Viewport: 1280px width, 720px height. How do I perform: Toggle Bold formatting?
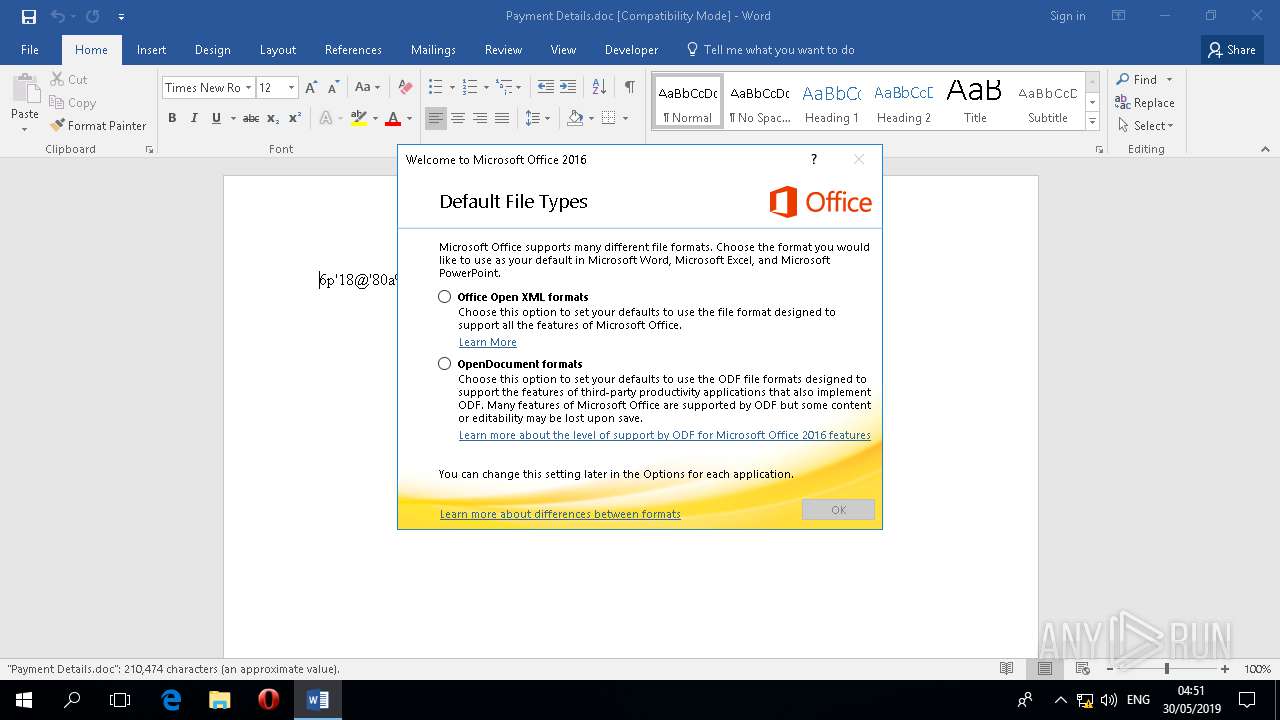click(172, 118)
